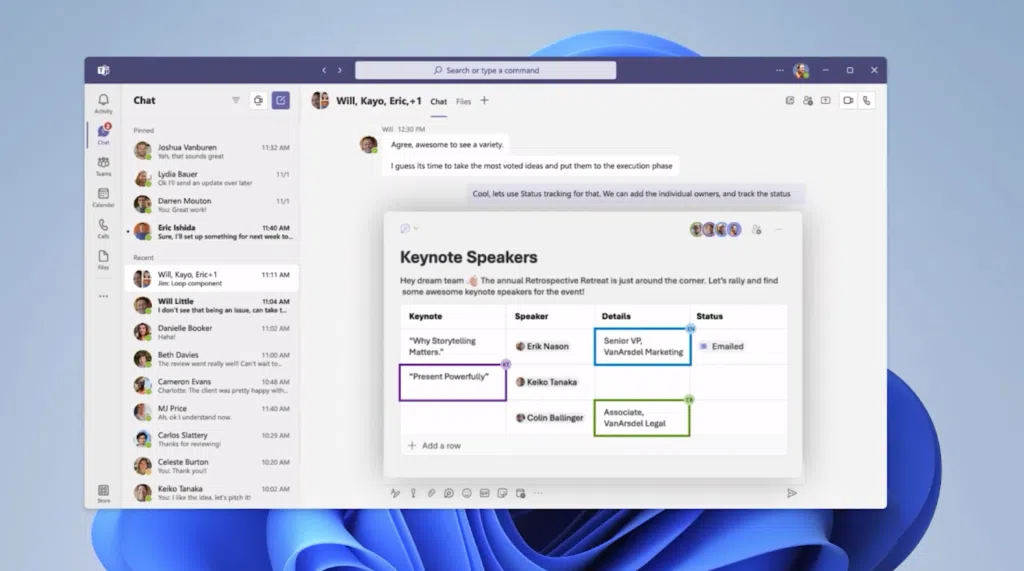This screenshot has height=571, width=1024.
Task: Click the meet now icon beside filter
Action: pos(259,100)
